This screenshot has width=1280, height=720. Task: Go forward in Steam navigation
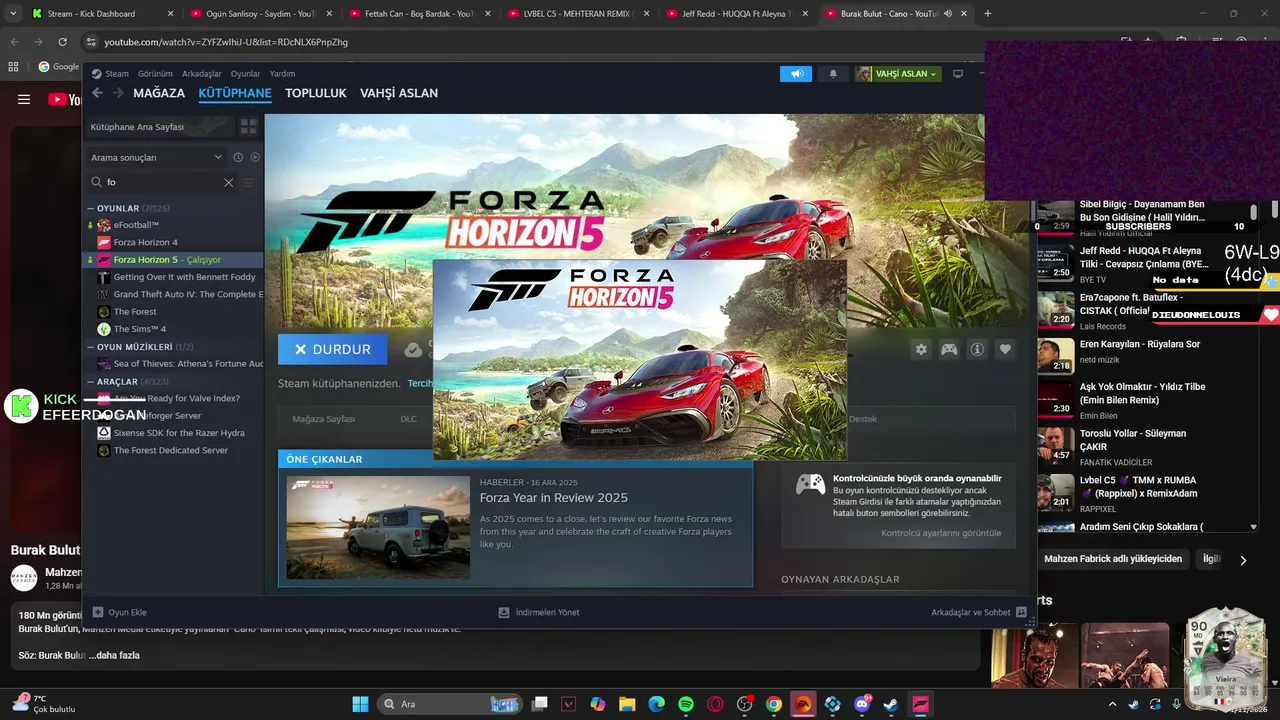point(118,93)
